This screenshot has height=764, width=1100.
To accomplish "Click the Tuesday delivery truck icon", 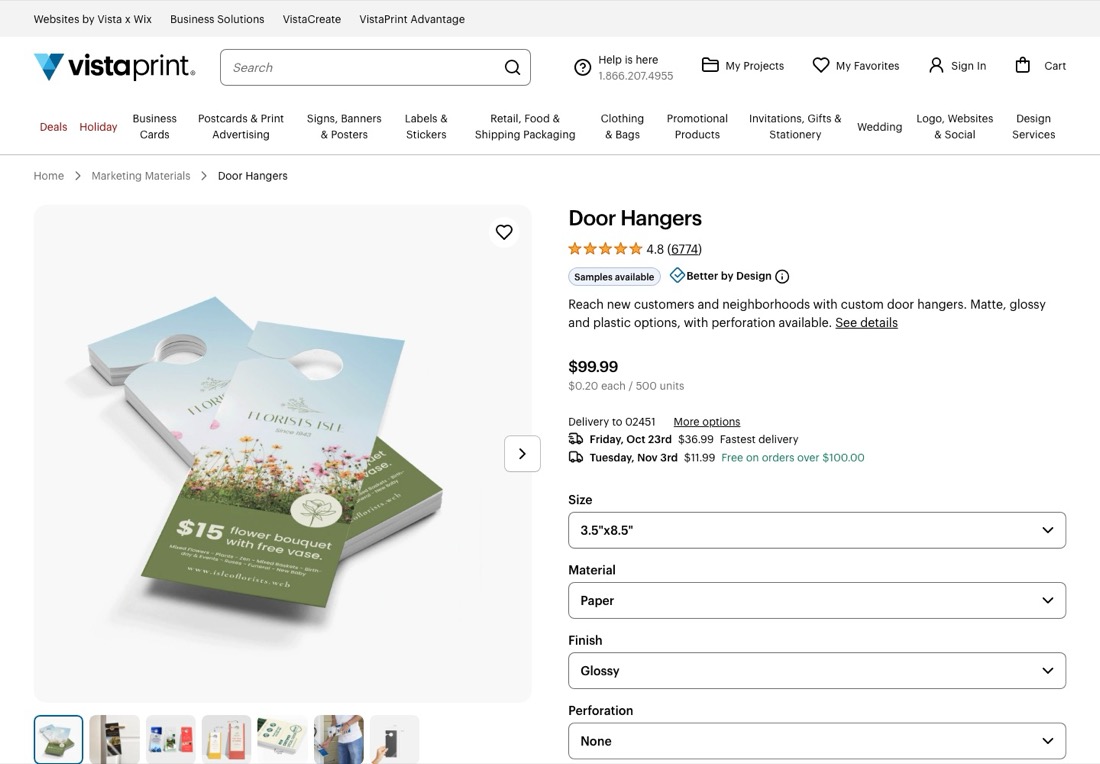I will click(x=575, y=457).
